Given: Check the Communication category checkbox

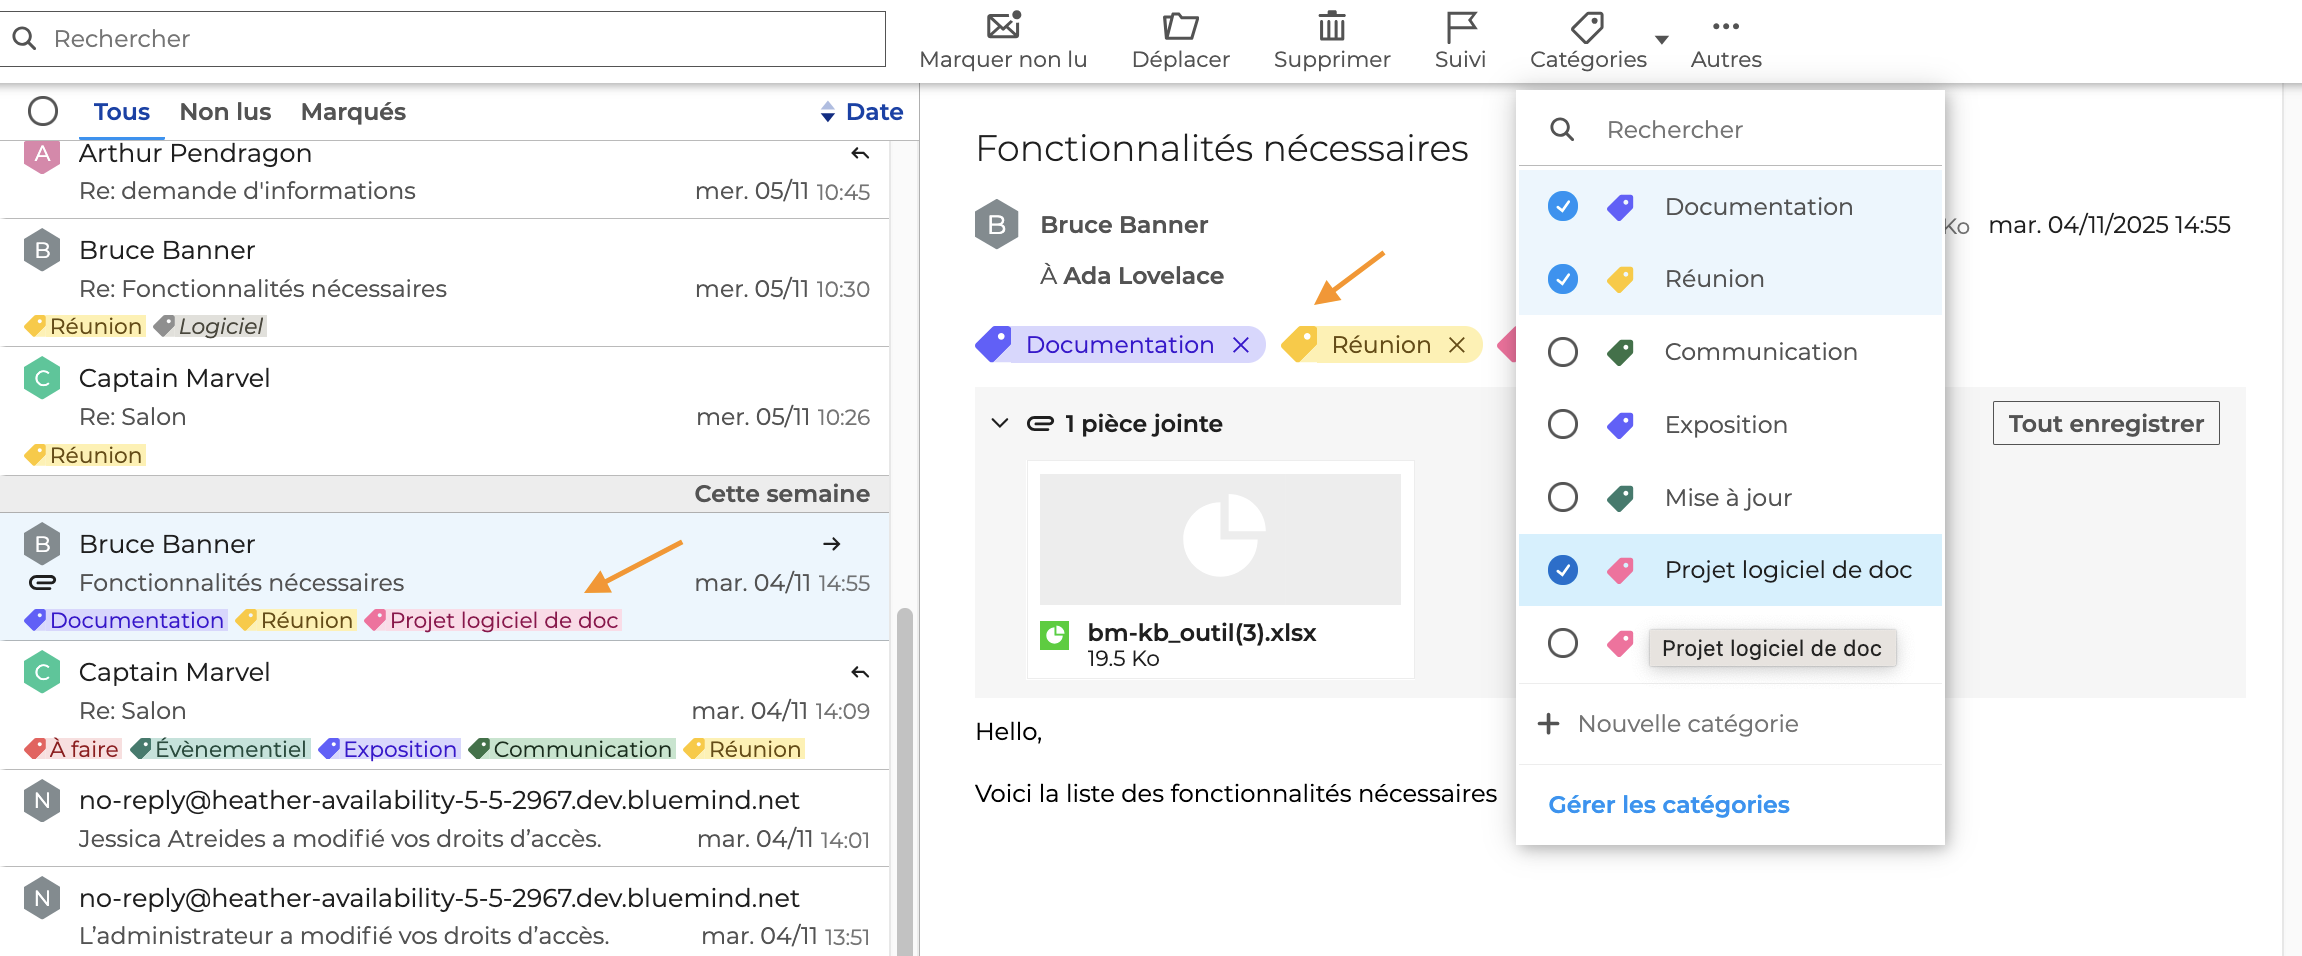Looking at the screenshot, I should tap(1562, 352).
